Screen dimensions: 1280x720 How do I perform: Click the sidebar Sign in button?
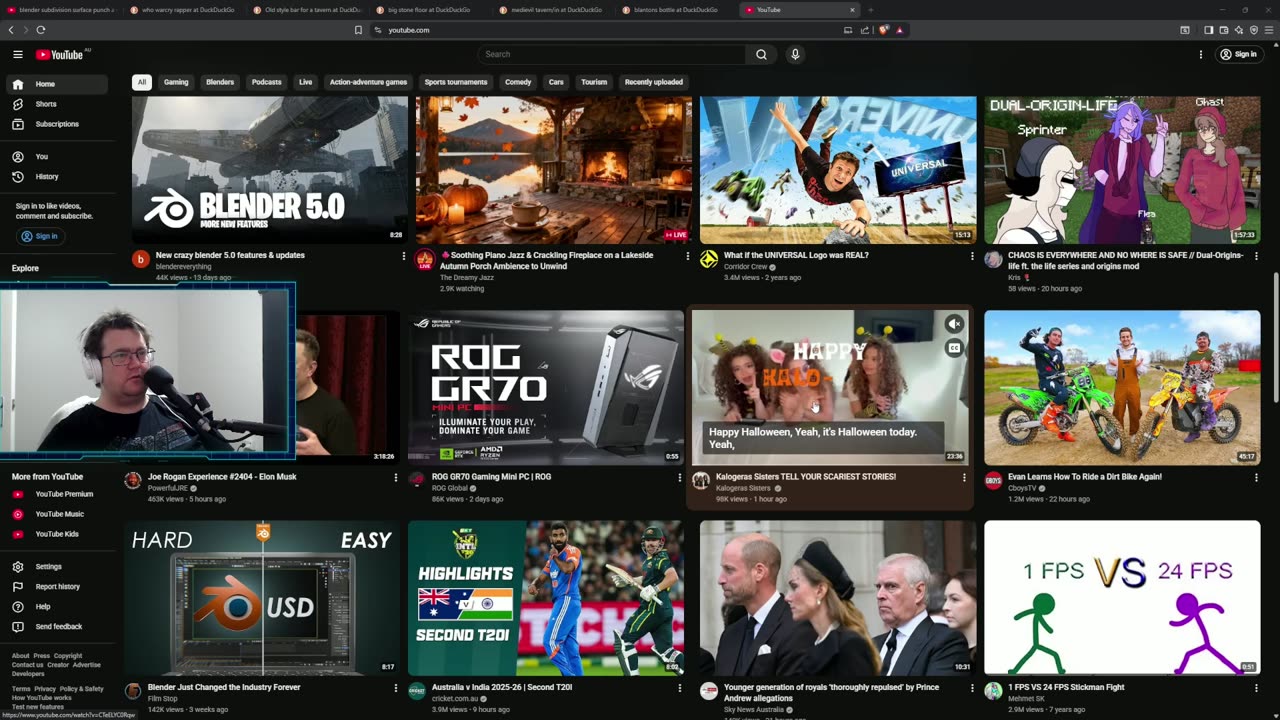tap(40, 236)
